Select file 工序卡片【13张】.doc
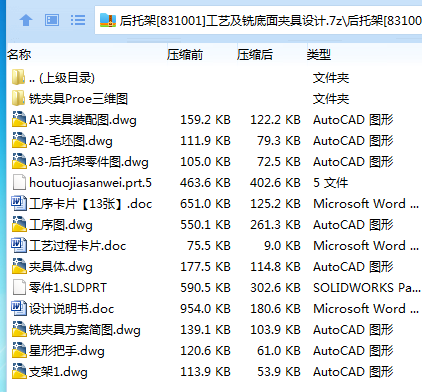Viewport: 422px width, 392px height. click(x=90, y=204)
